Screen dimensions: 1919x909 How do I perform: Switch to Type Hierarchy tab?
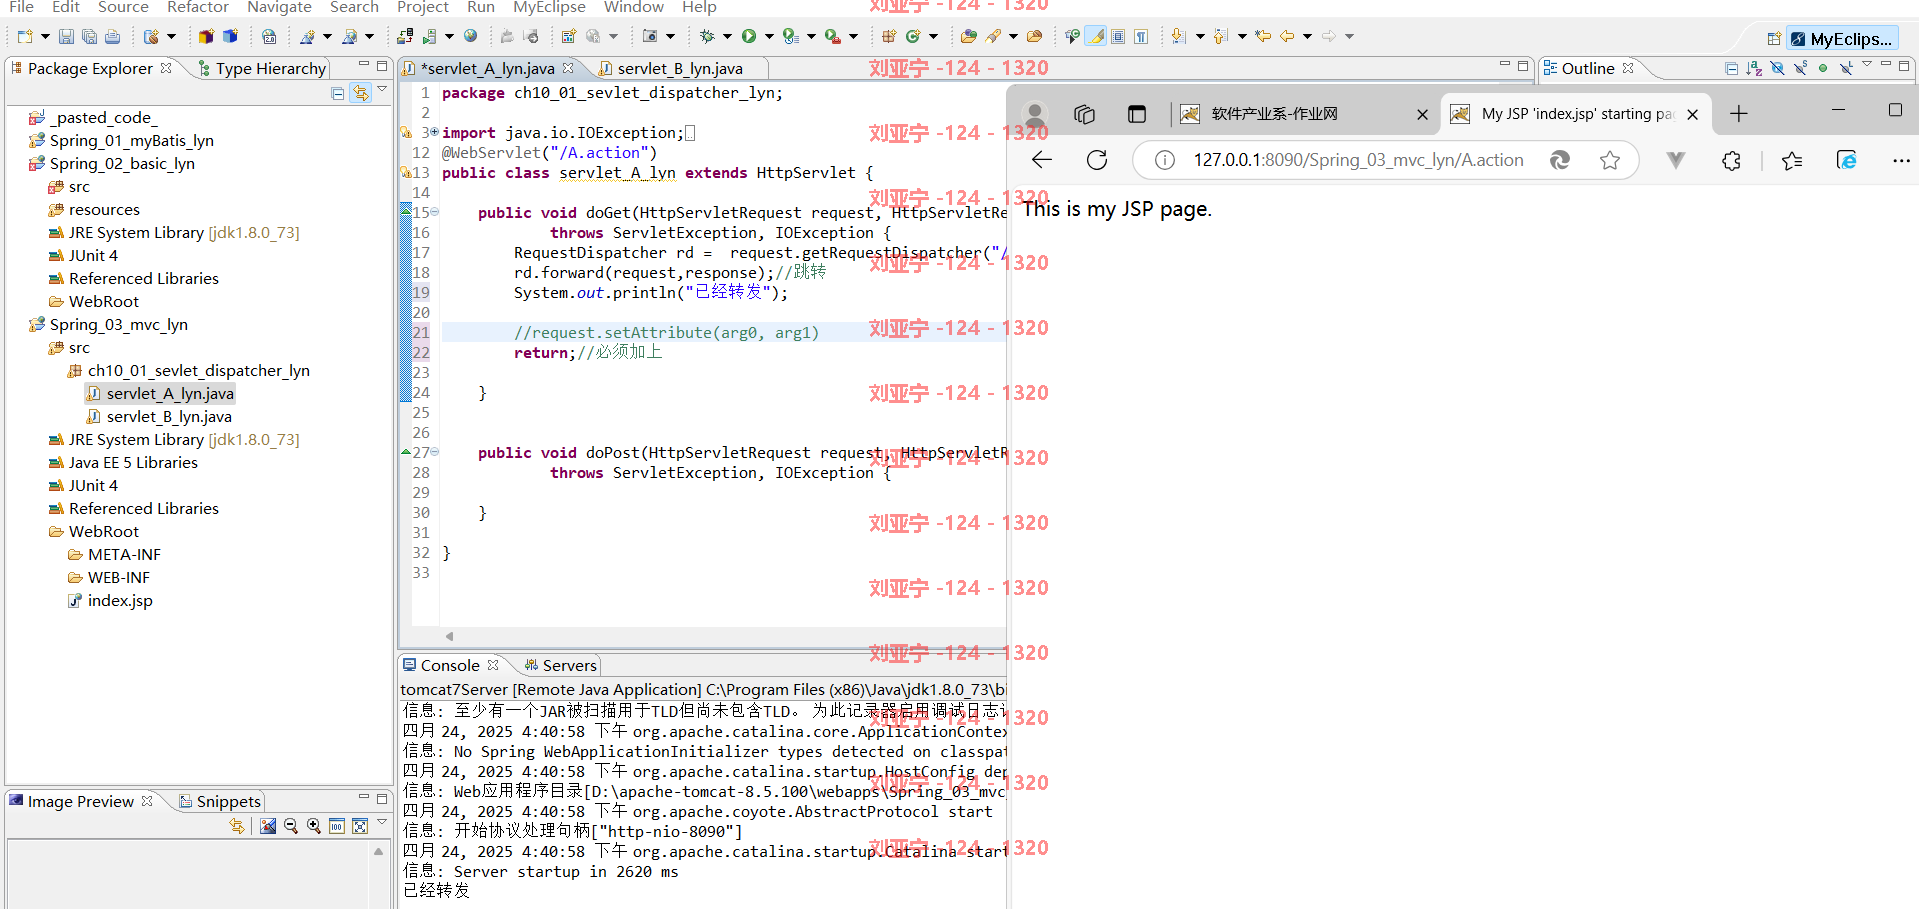(262, 68)
